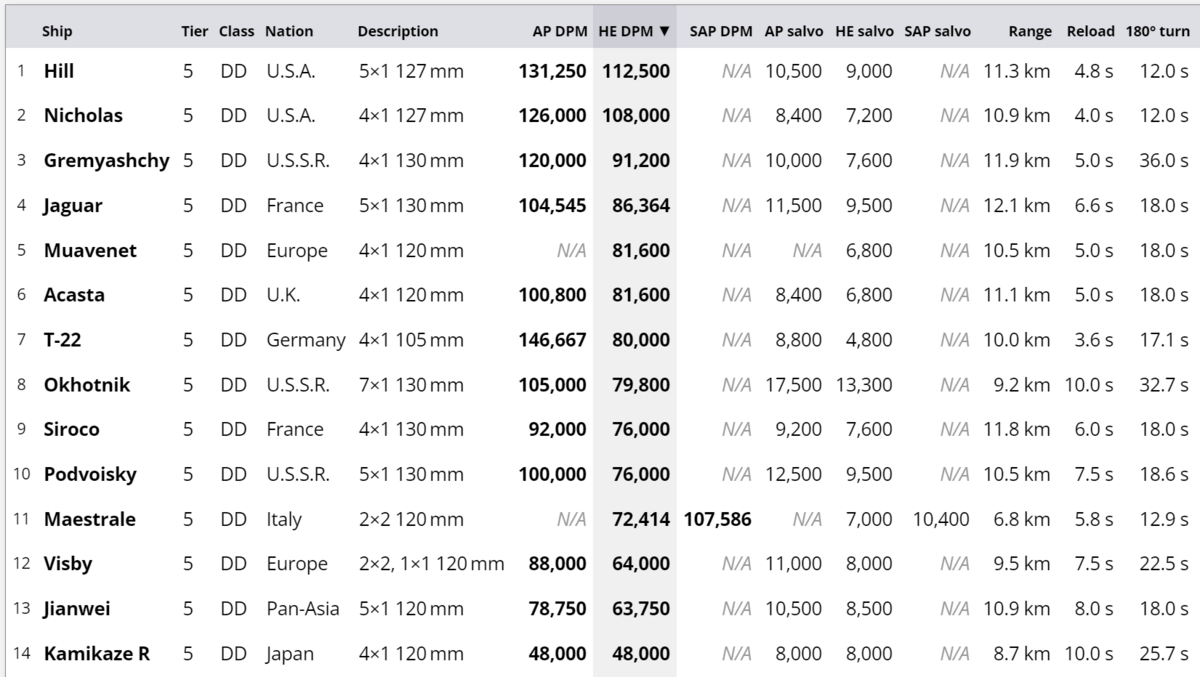Sort by Description column header
Screen dimensions: 1200x677
[x=398, y=31]
